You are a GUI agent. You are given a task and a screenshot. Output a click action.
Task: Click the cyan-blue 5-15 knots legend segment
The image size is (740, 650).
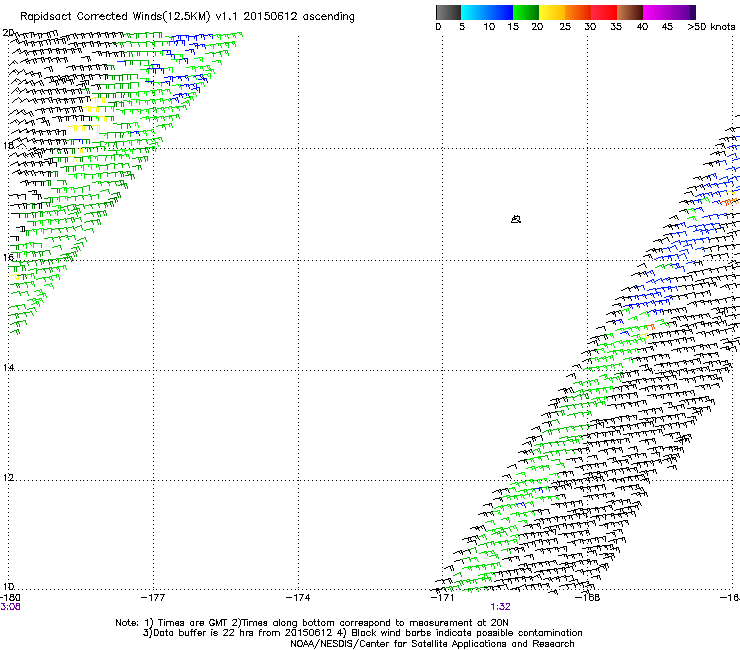pyautogui.click(x=487, y=12)
